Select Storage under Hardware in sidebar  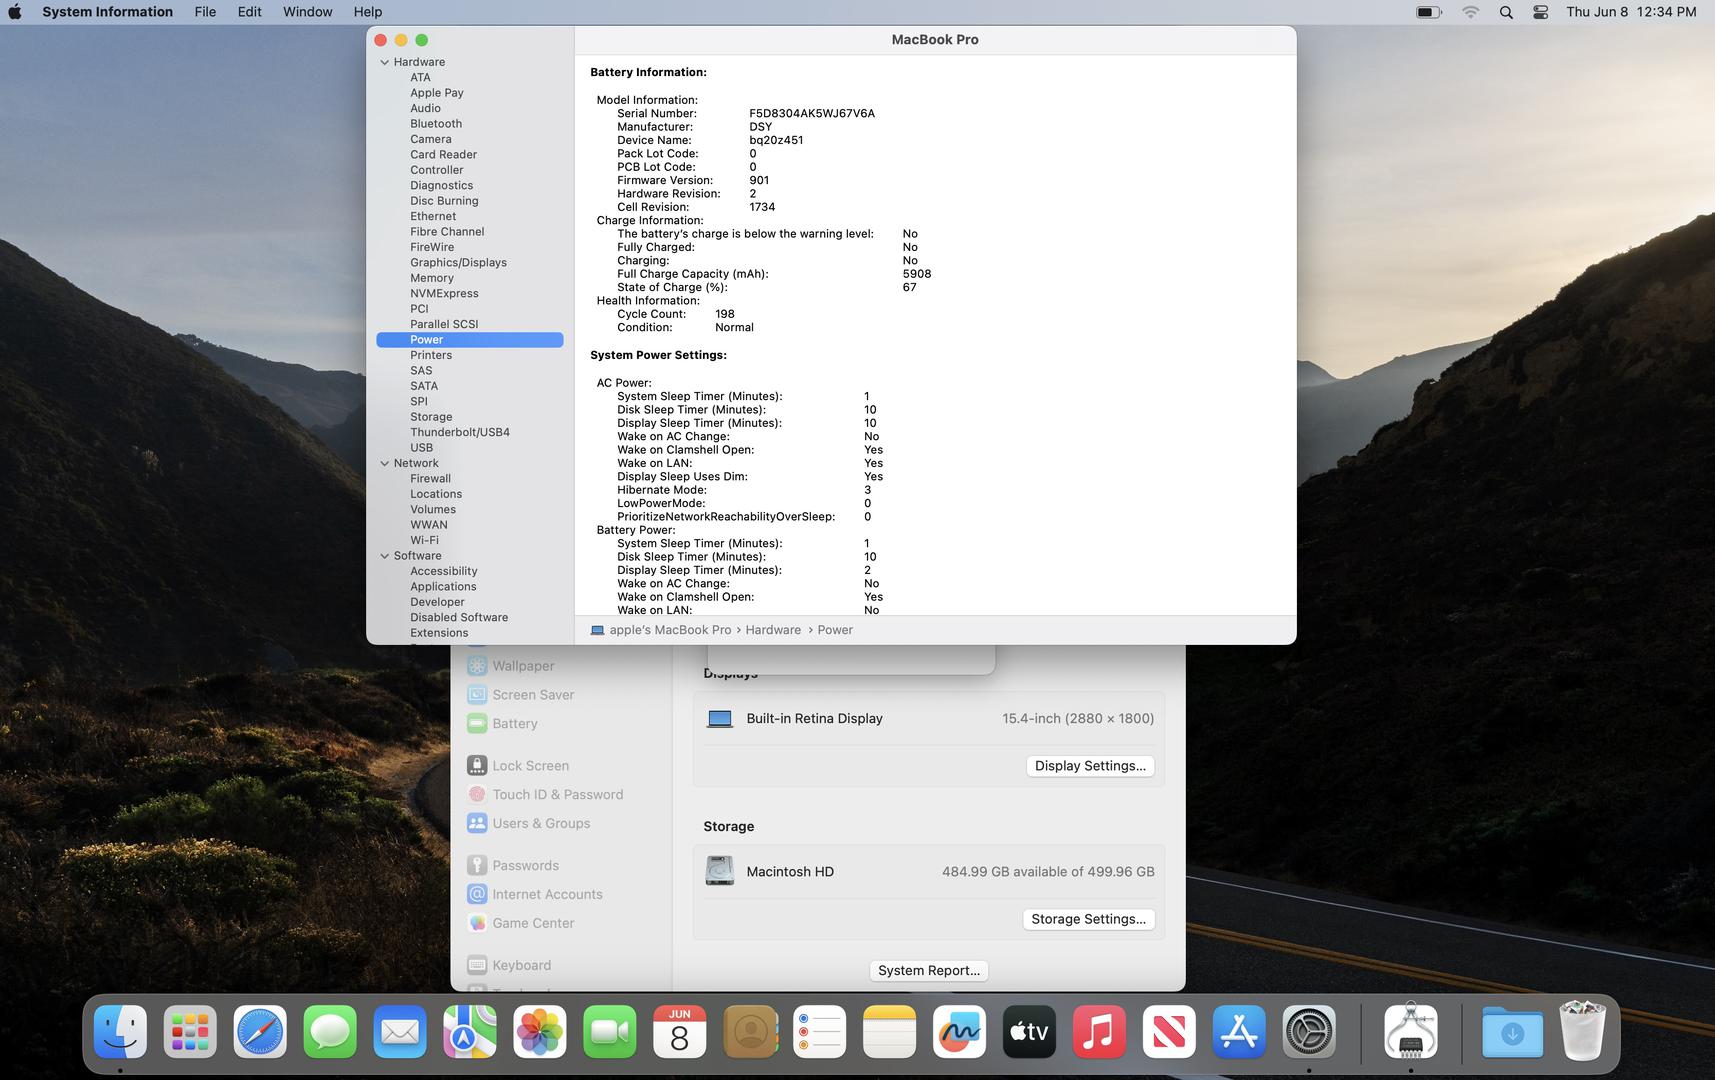[x=431, y=417]
